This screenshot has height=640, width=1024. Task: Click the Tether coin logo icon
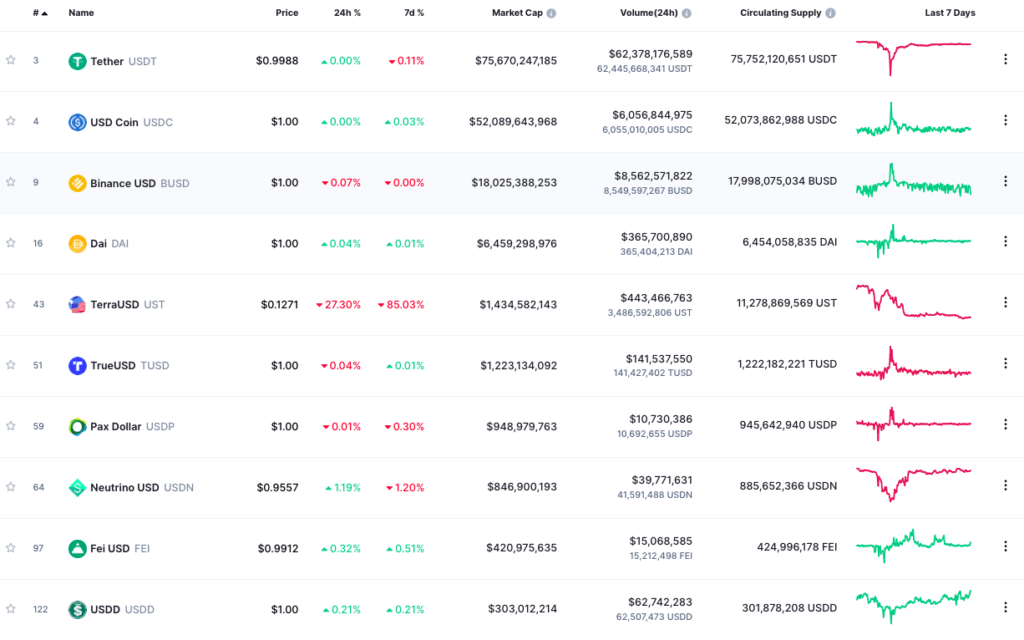click(x=77, y=61)
